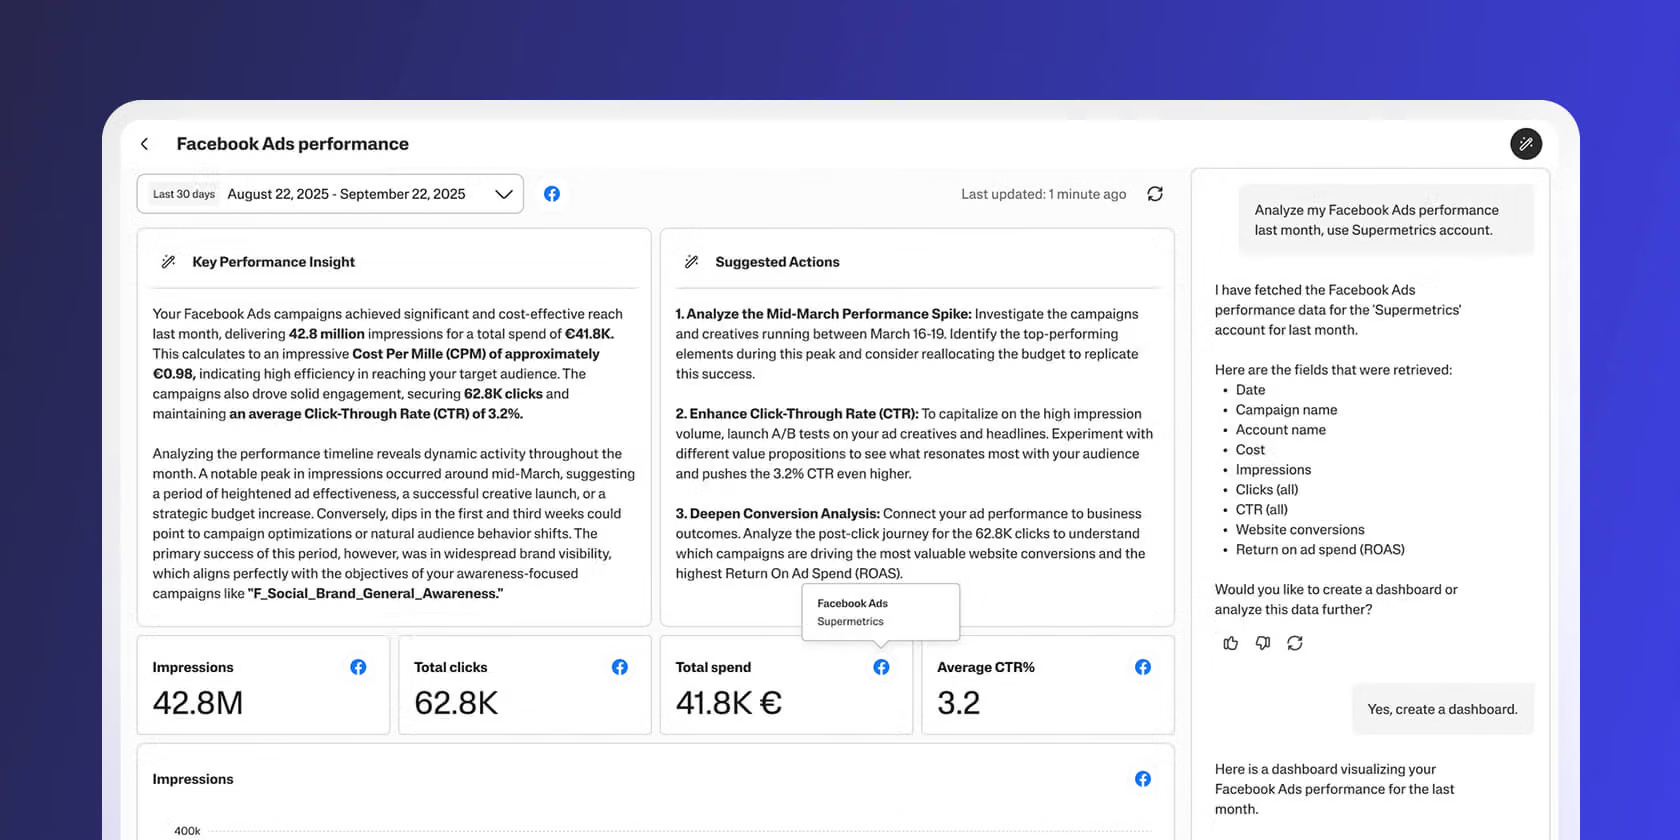Click Facebook source icon on Total spend card
Image resolution: width=1680 pixels, height=840 pixels.
(881, 667)
